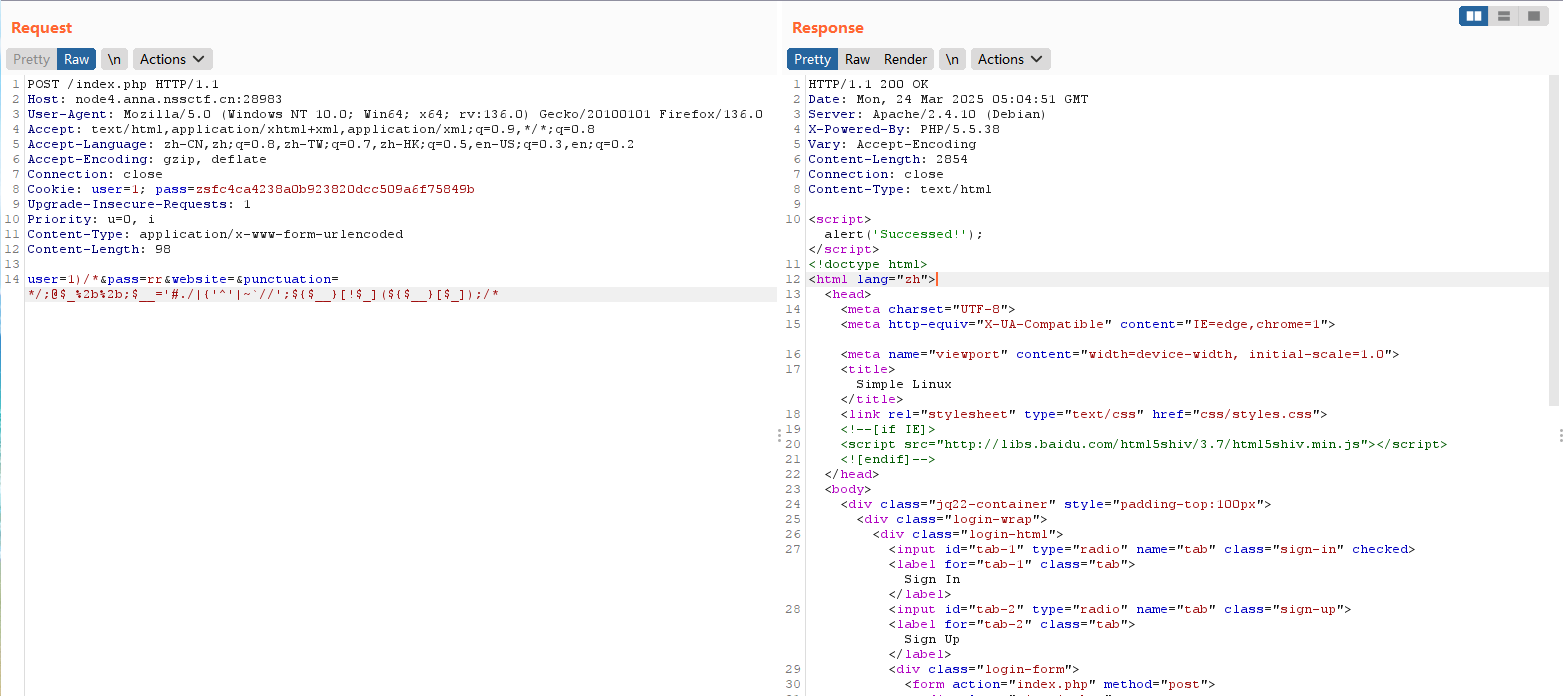Click the drag handle between Request and Response

pos(779,435)
